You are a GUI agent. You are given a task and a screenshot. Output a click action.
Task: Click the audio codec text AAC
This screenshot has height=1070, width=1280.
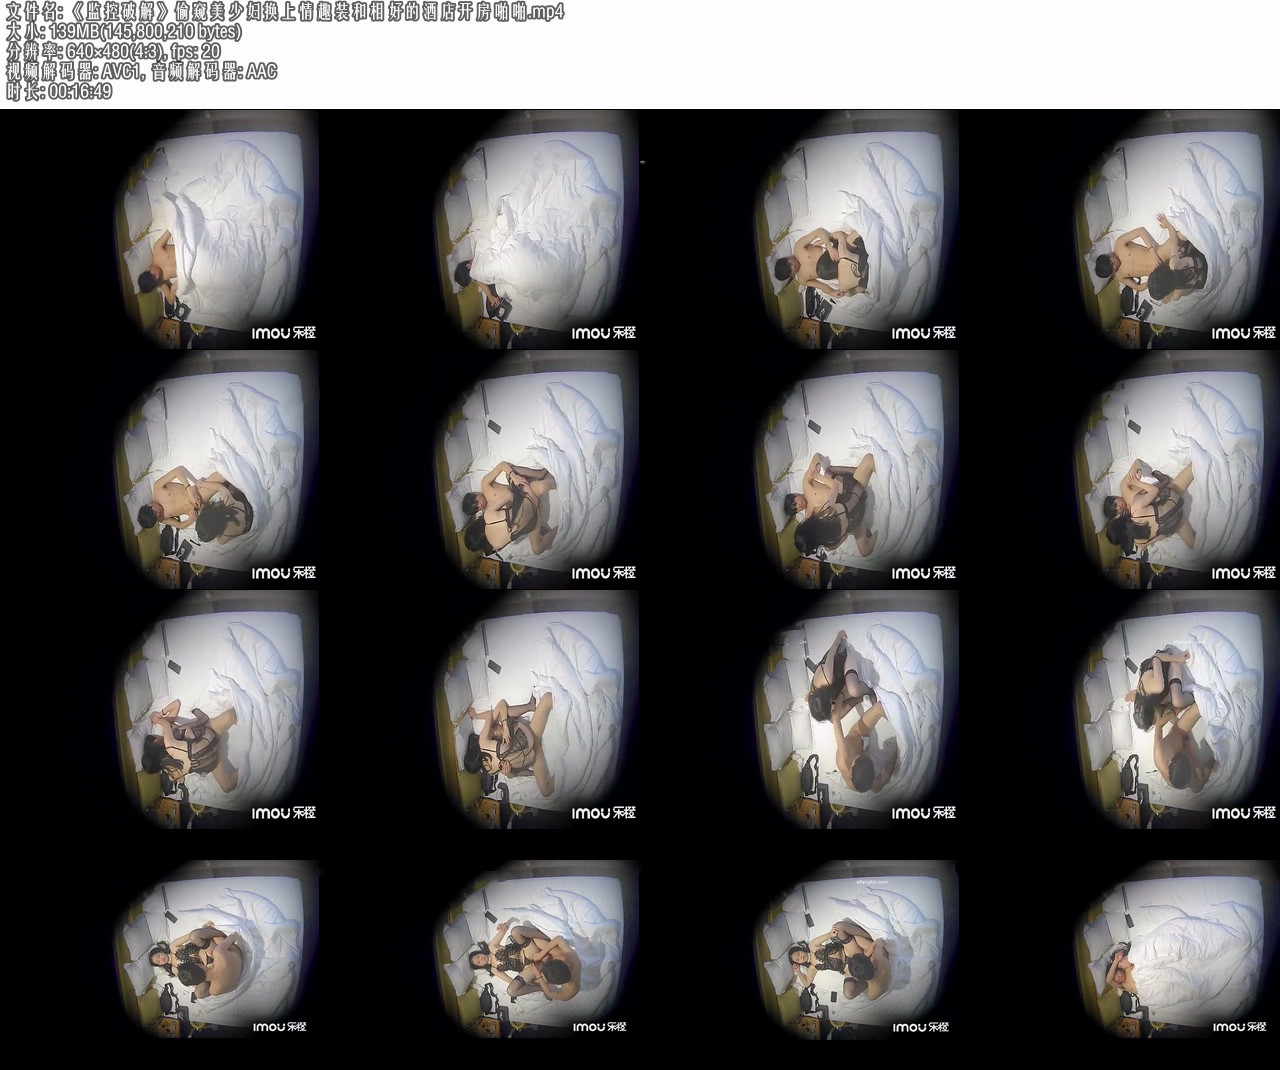pos(261,71)
